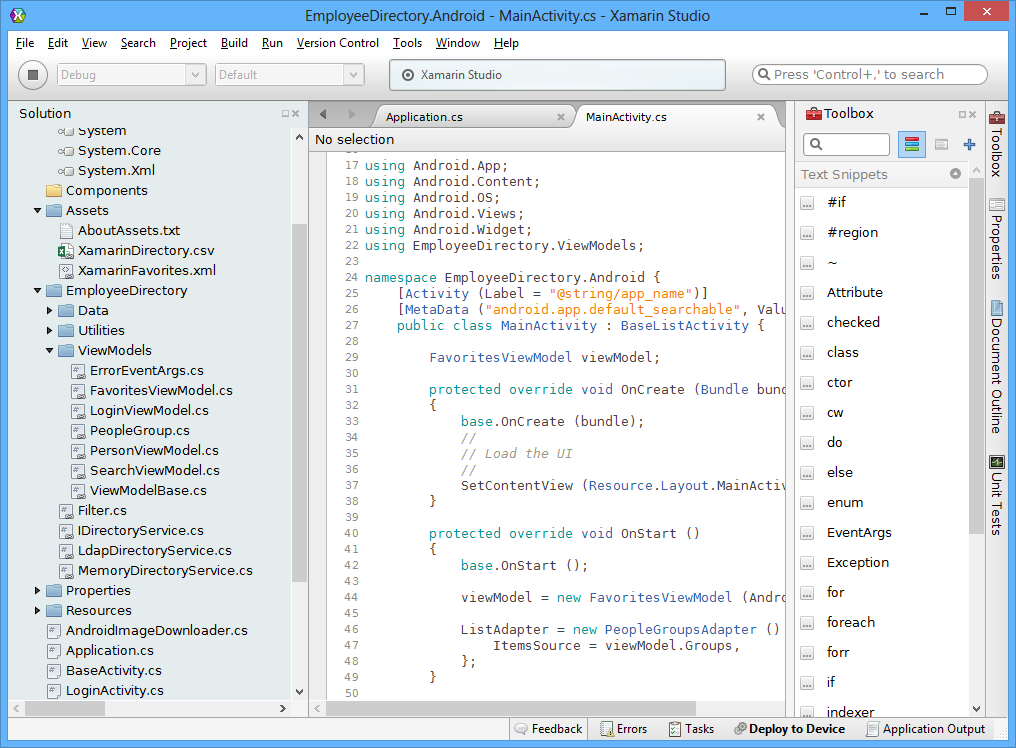The image size is (1016, 748).
Task: Click the navigate forward arrow in editor
Action: click(352, 114)
